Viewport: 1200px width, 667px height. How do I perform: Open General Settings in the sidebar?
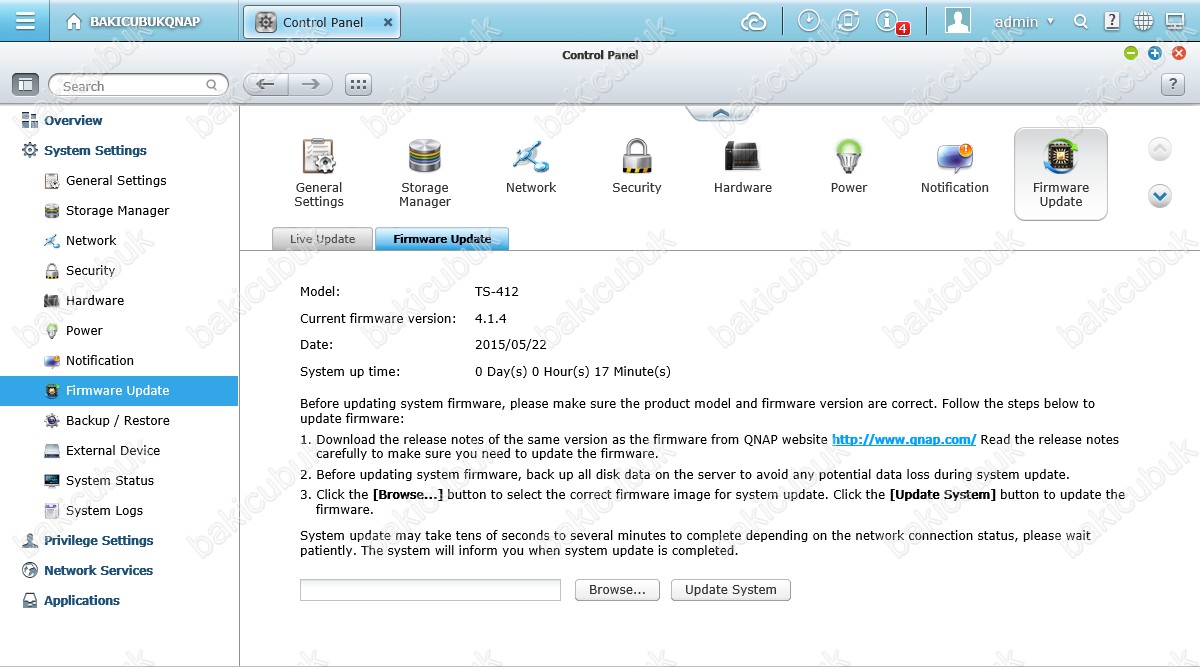coord(116,180)
